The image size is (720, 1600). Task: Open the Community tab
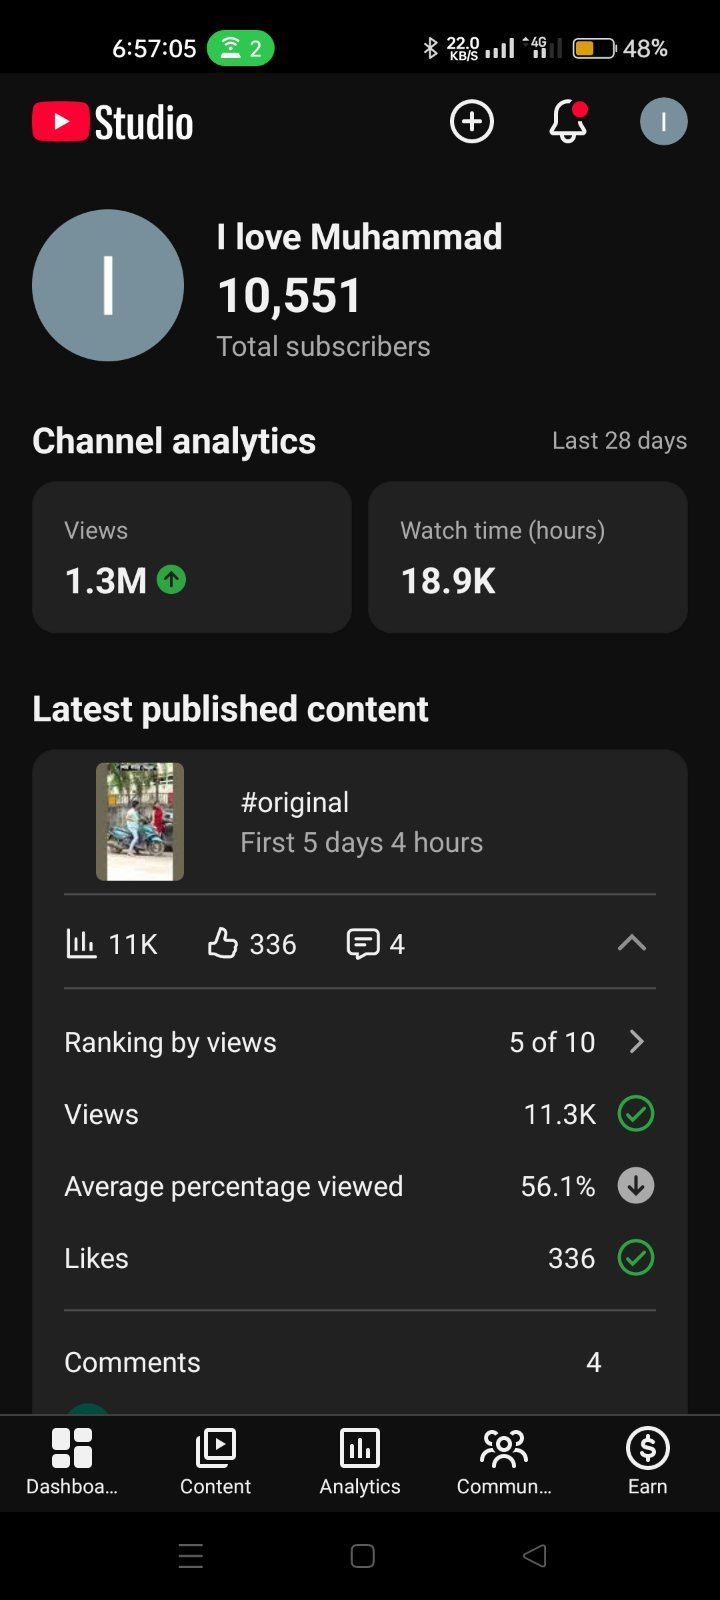coord(504,1462)
